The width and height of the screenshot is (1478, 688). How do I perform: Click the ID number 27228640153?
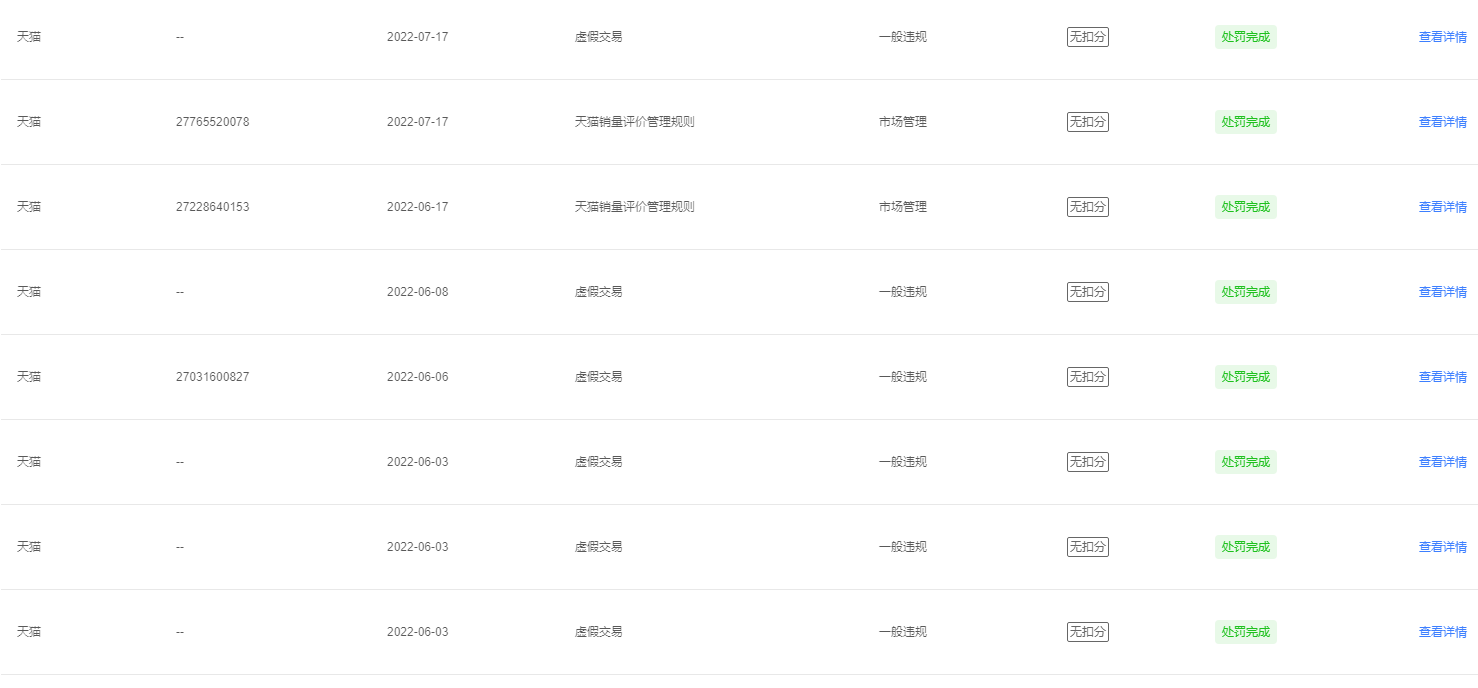(212, 207)
